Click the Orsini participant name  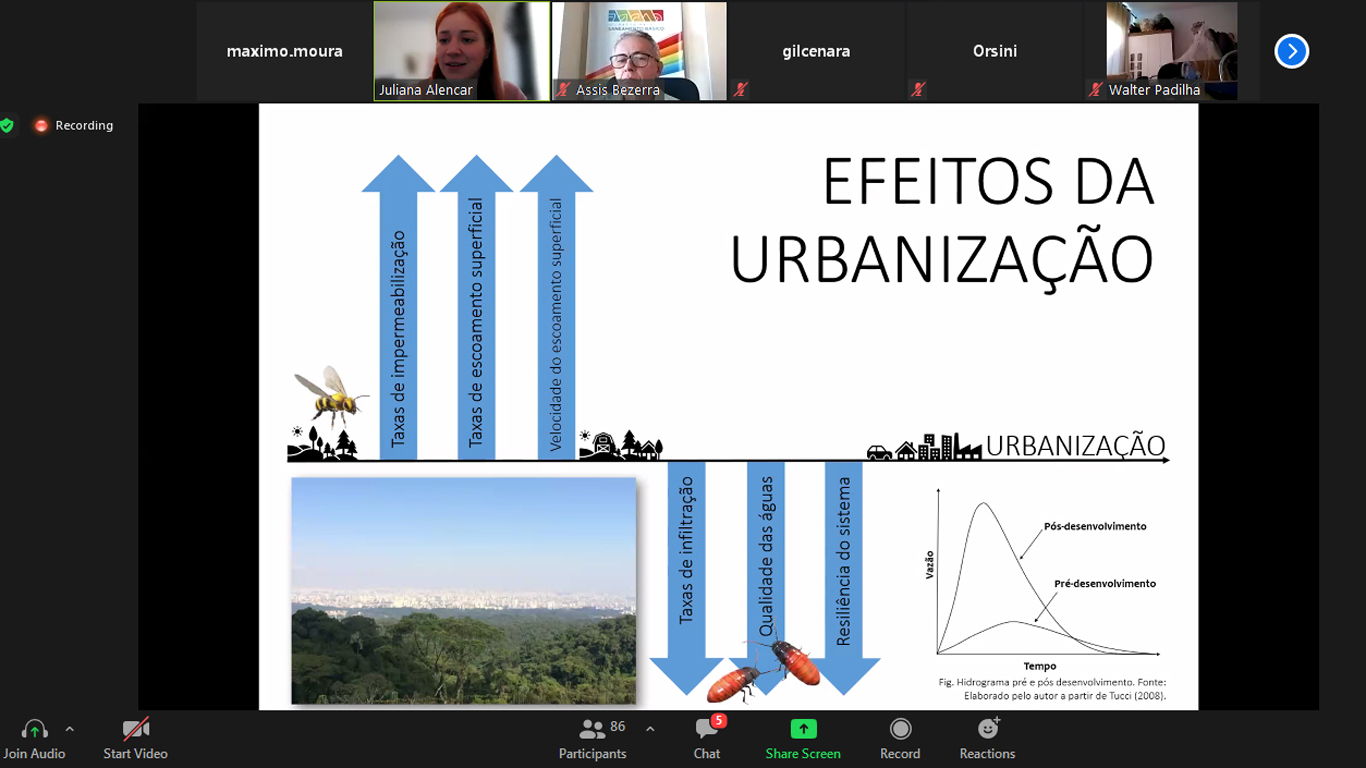(994, 51)
